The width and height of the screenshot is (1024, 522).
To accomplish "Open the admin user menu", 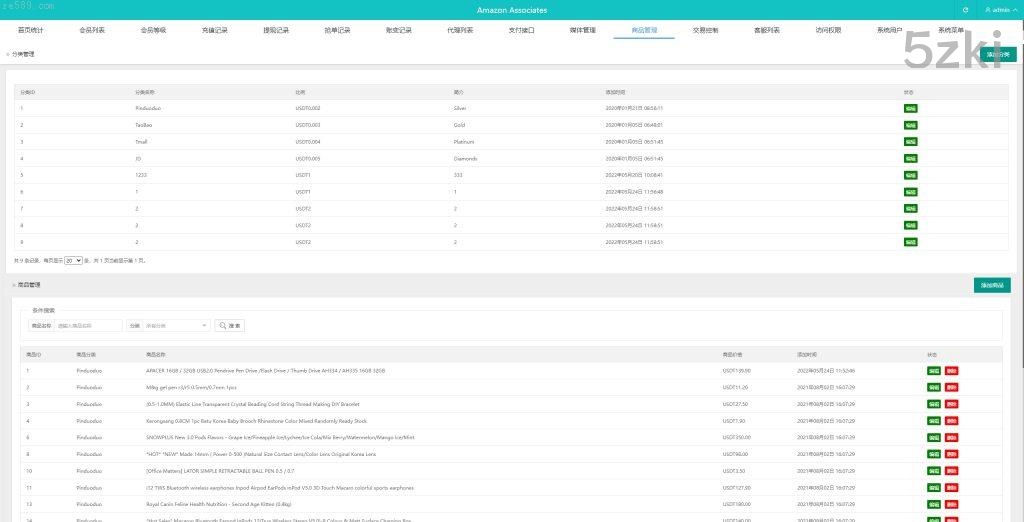I will pos(998,10).
